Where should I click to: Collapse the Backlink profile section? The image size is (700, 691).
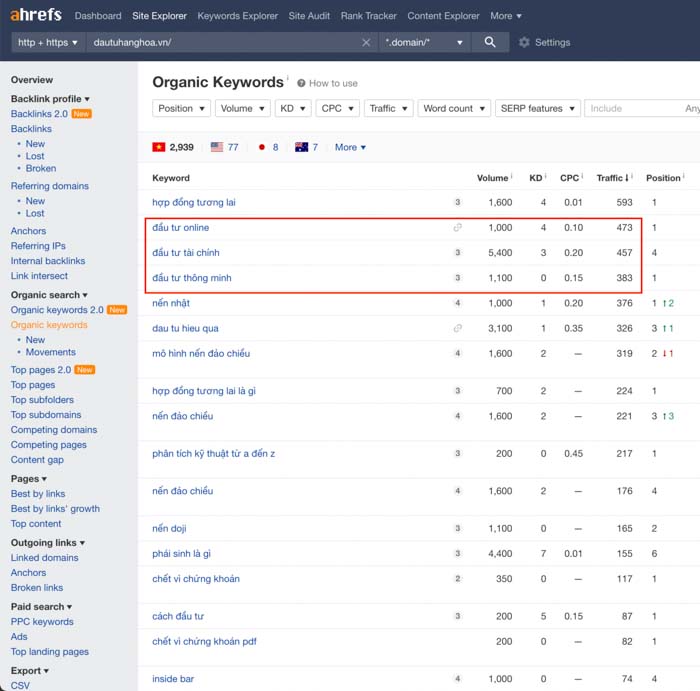point(50,99)
